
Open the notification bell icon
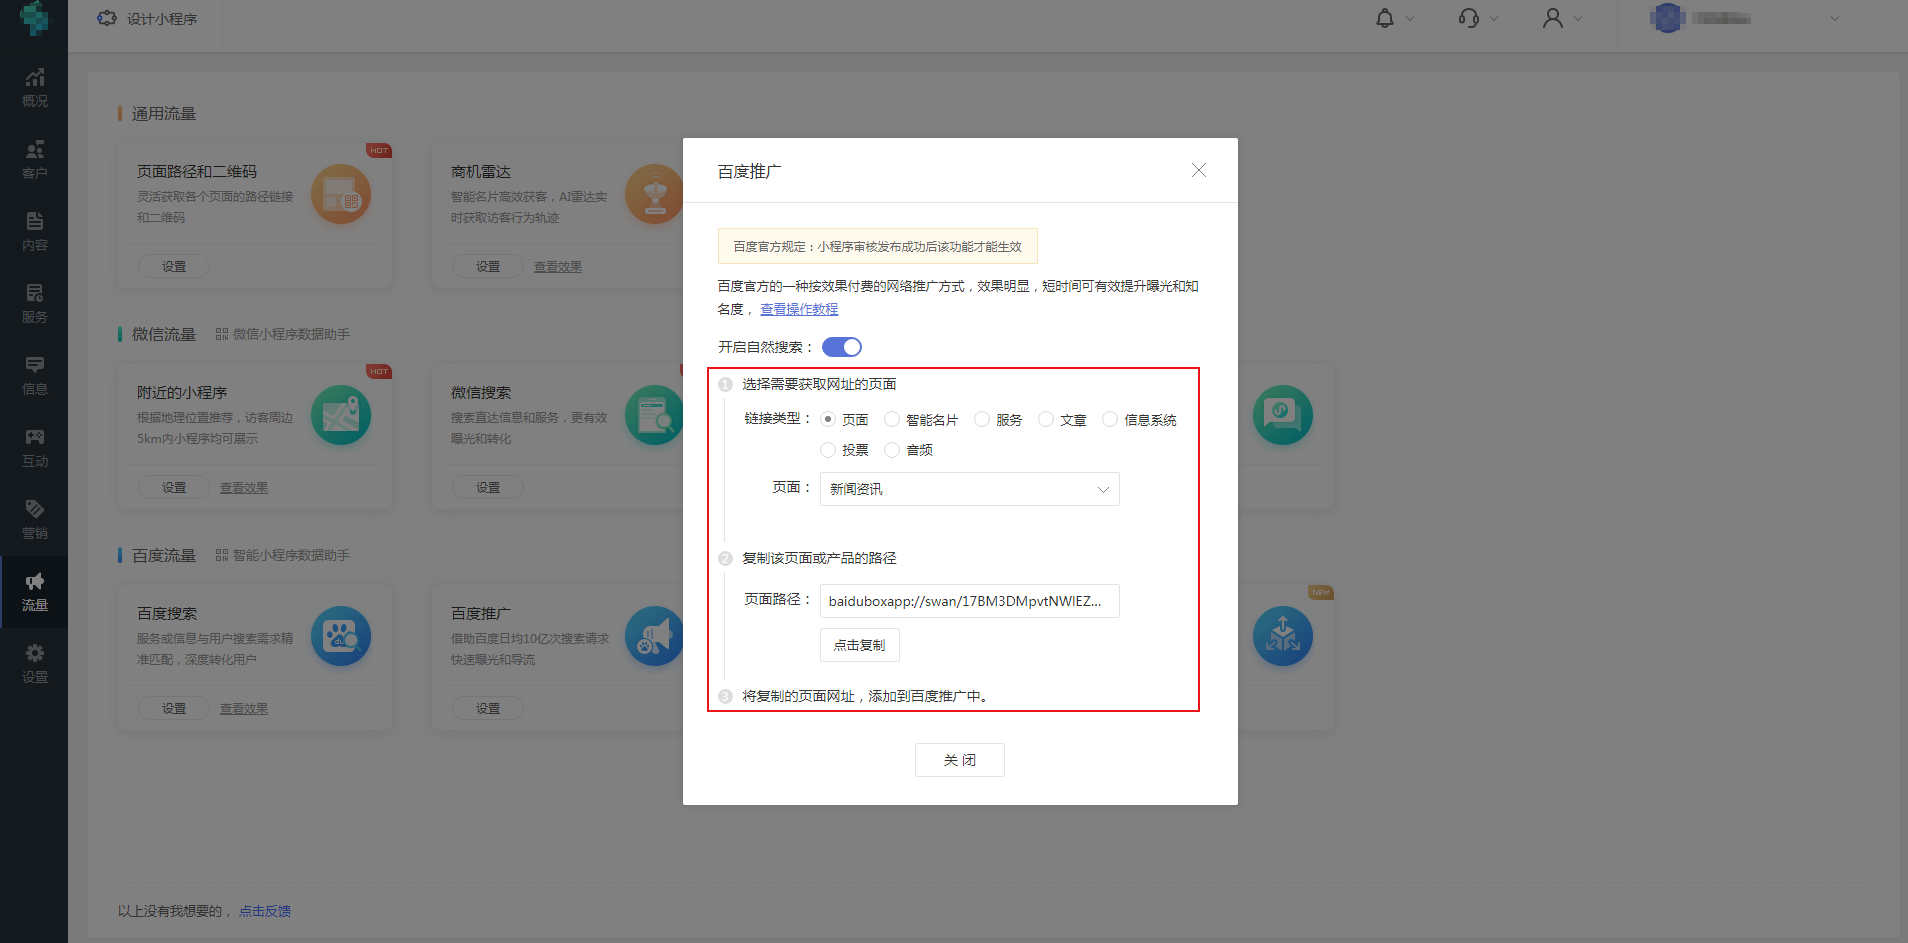tap(1385, 18)
